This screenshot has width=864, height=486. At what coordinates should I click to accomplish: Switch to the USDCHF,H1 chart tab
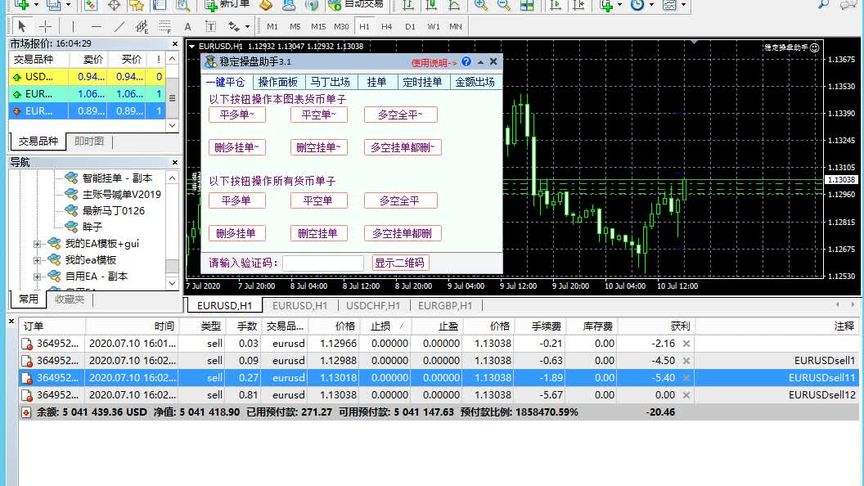click(373, 305)
